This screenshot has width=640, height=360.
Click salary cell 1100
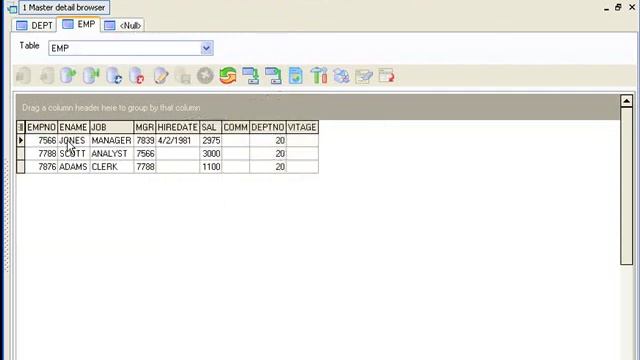211,167
